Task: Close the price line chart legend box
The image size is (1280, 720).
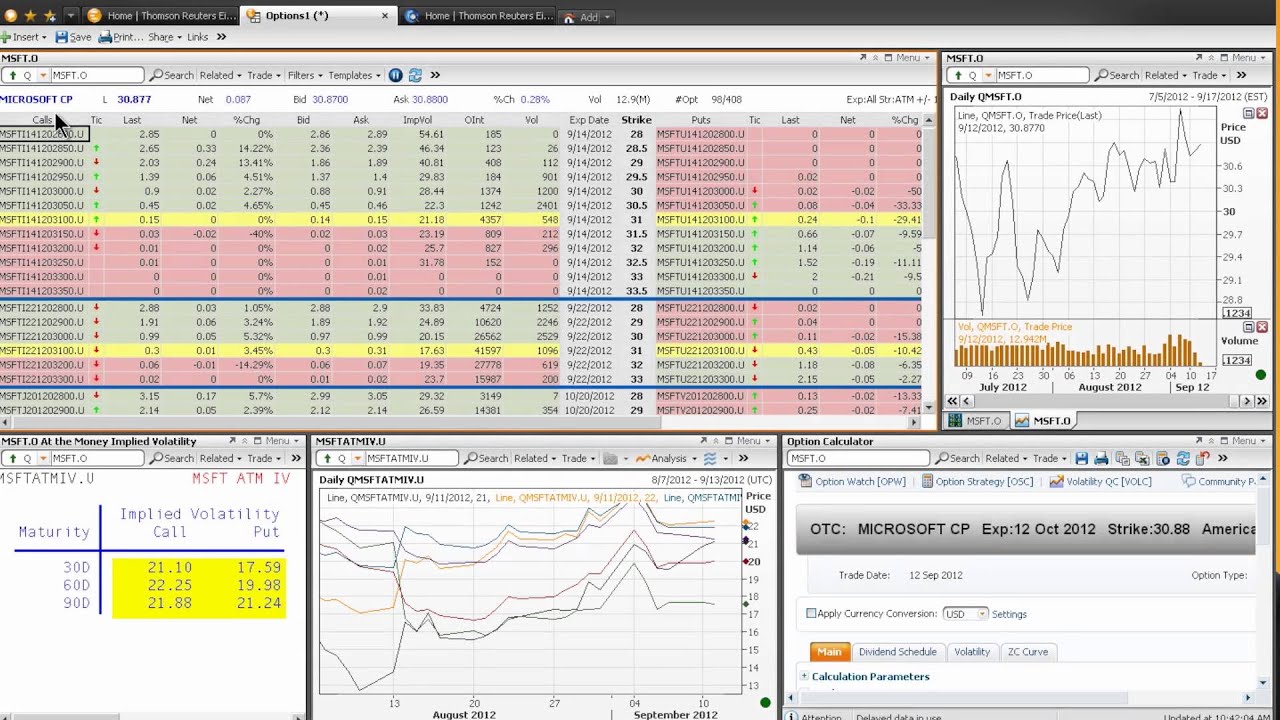Action: click(1262, 113)
